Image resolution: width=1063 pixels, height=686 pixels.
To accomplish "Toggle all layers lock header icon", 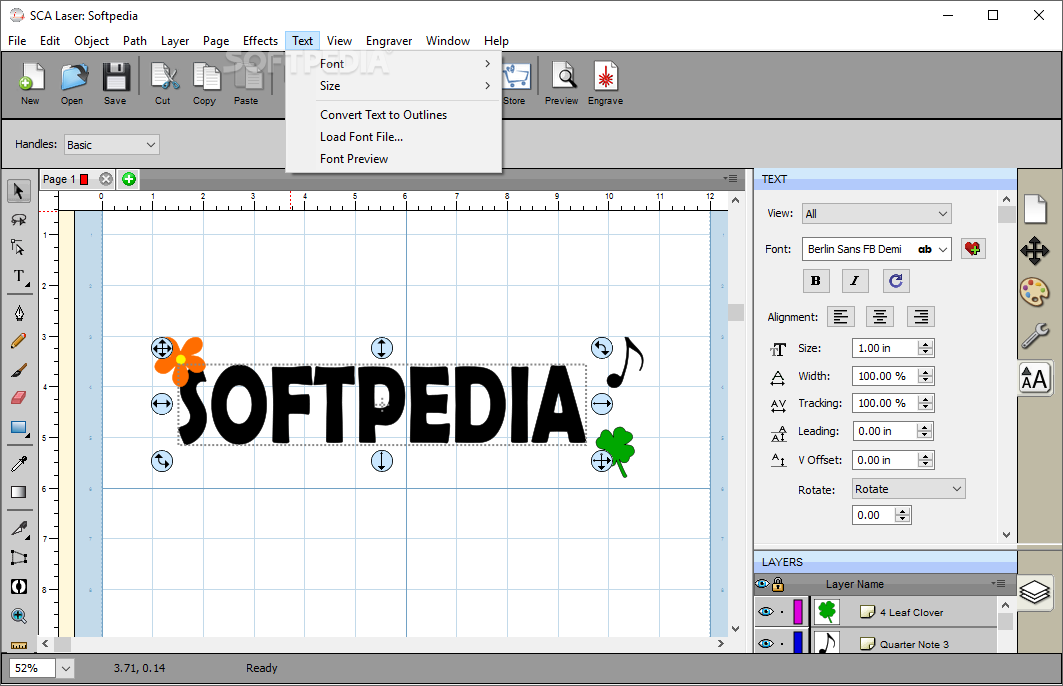I will [778, 584].
